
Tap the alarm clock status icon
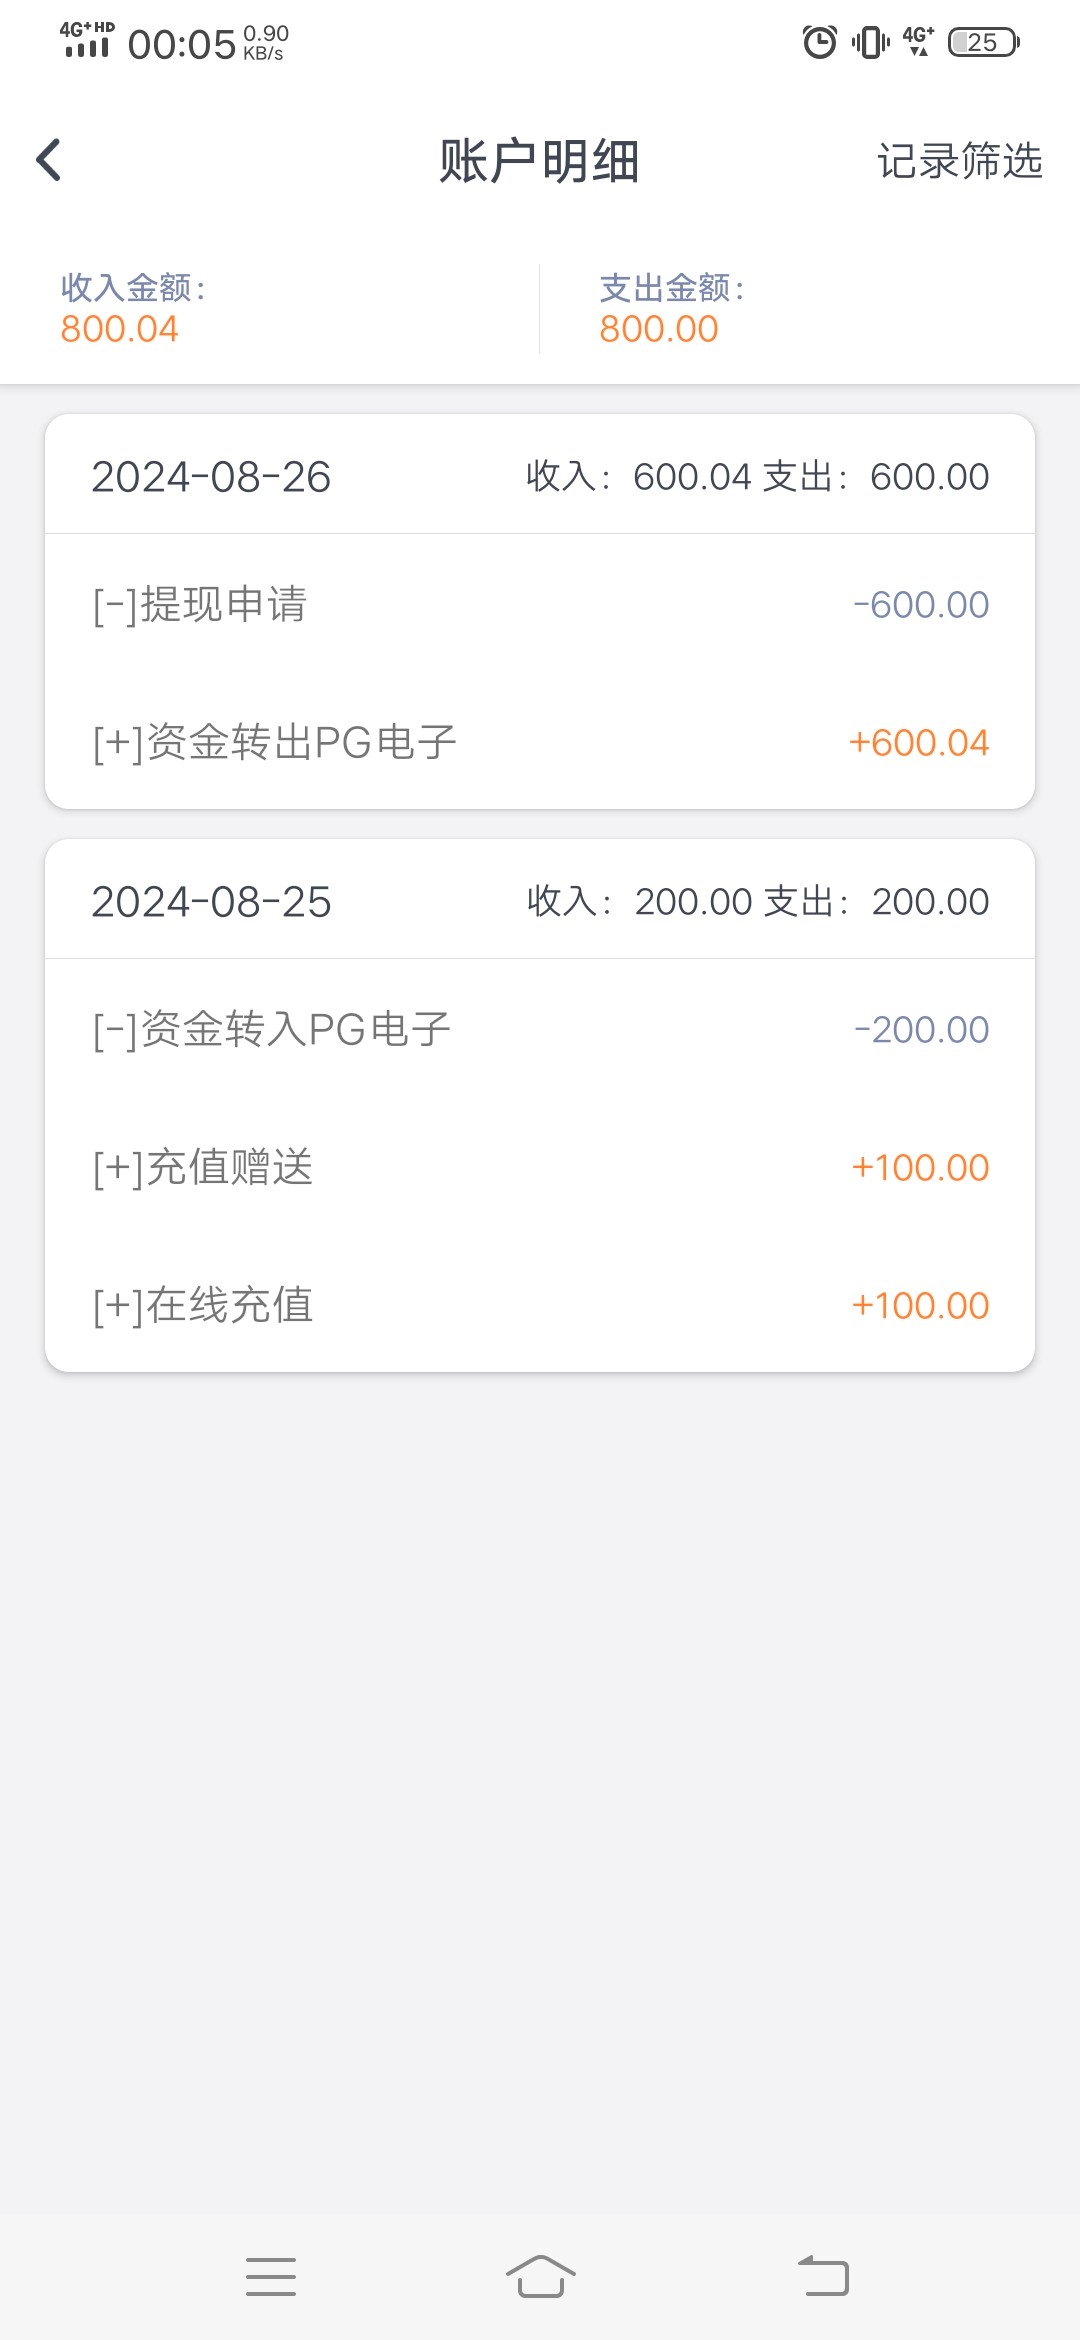coord(820,42)
